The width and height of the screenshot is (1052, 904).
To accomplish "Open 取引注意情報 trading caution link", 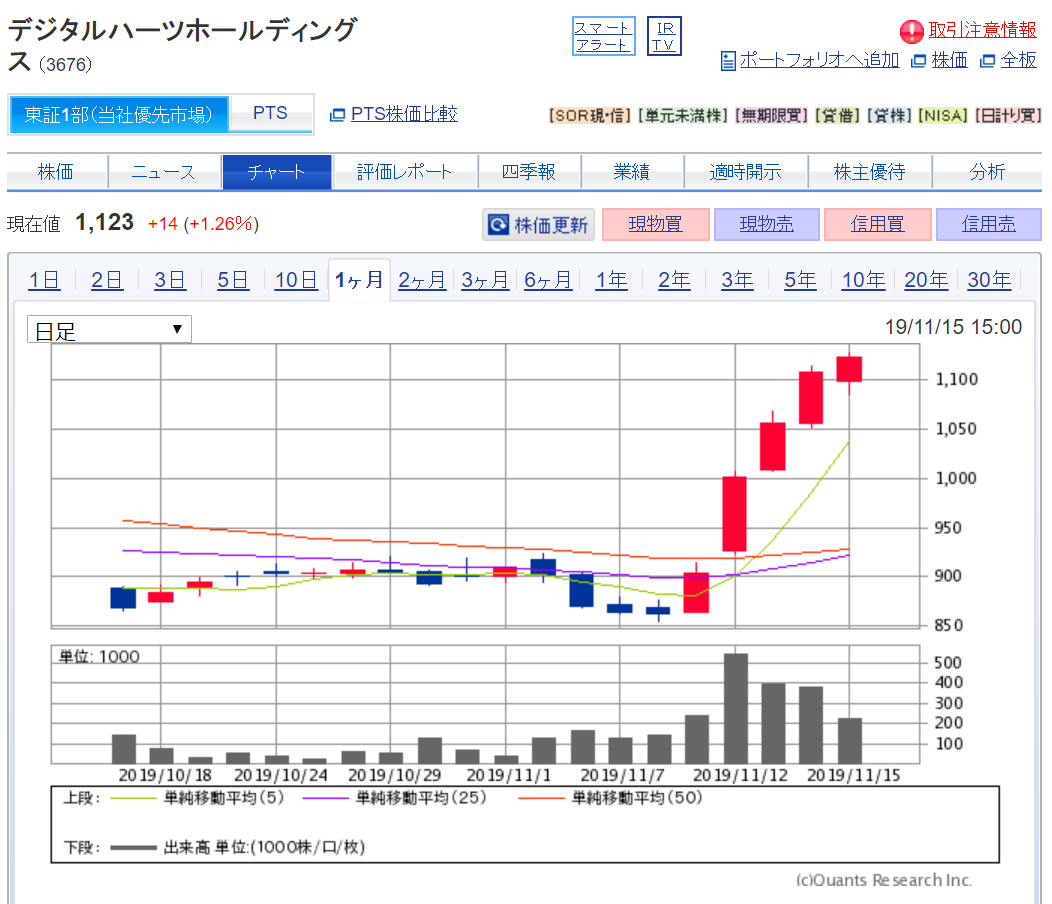I will pos(982,30).
